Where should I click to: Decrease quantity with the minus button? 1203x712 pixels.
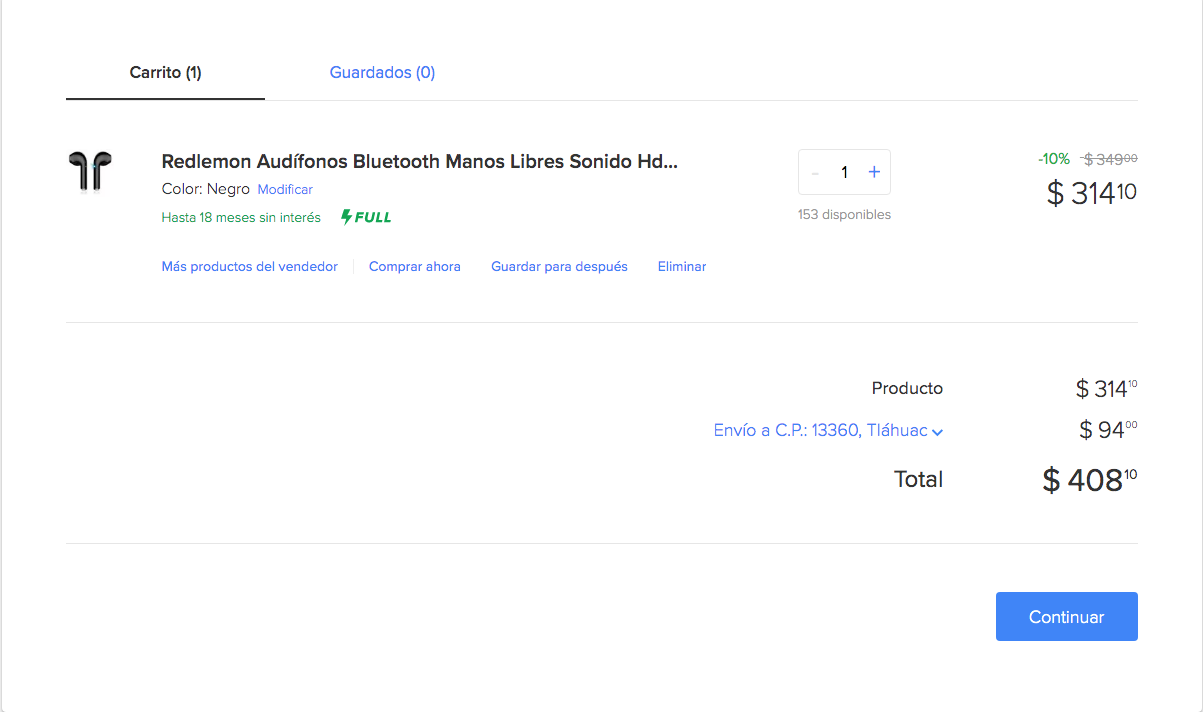(815, 173)
